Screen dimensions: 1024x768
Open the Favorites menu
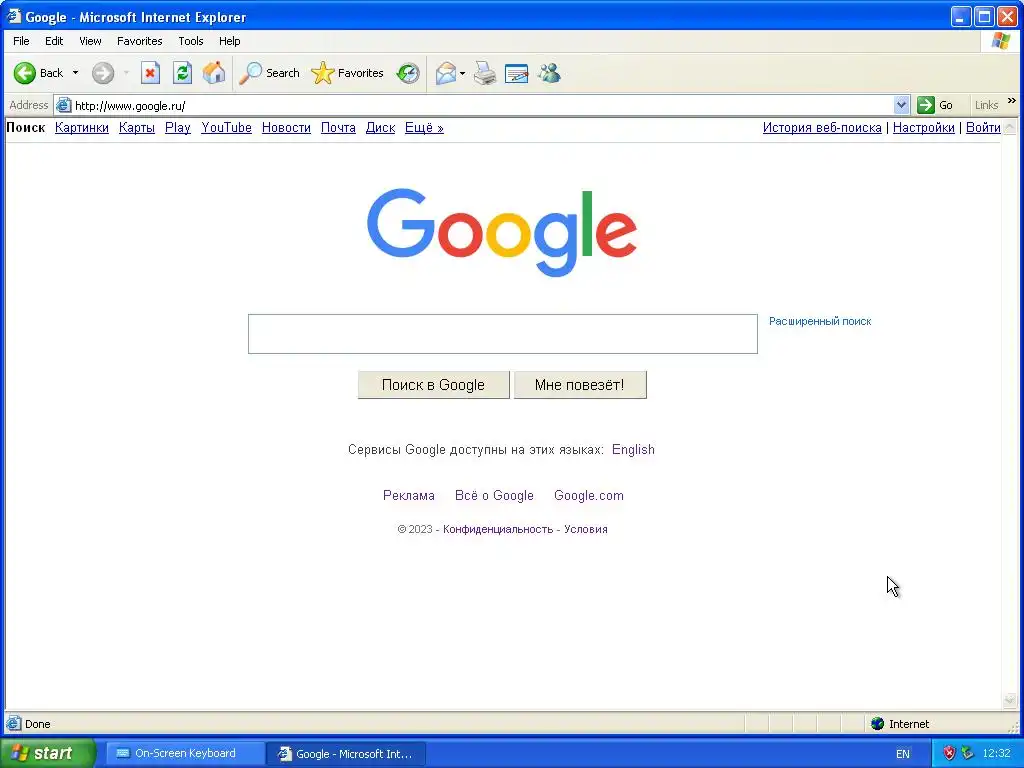pos(140,41)
